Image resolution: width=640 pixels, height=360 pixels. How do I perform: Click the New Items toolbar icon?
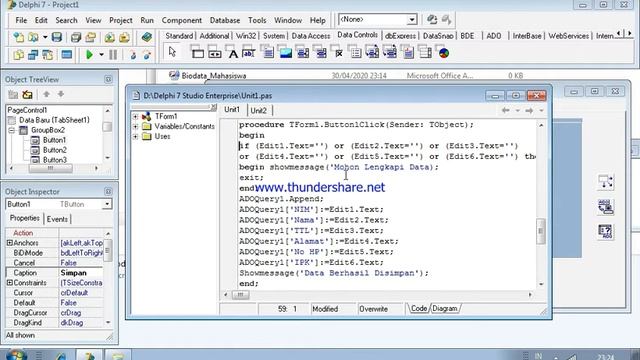tap(18, 38)
